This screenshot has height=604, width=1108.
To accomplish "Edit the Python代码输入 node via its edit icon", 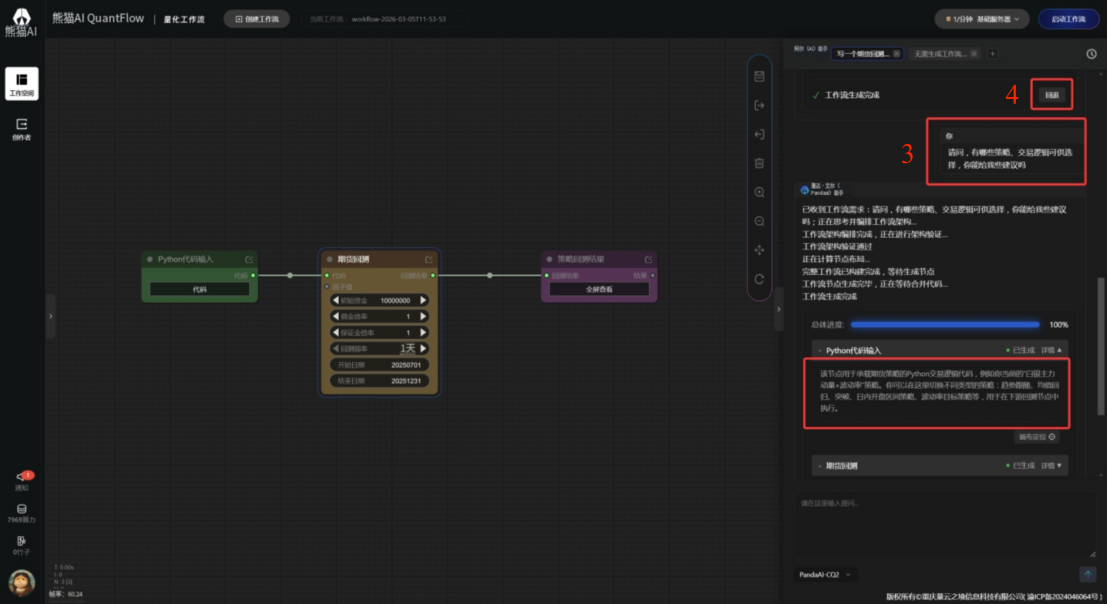I will click(249, 259).
